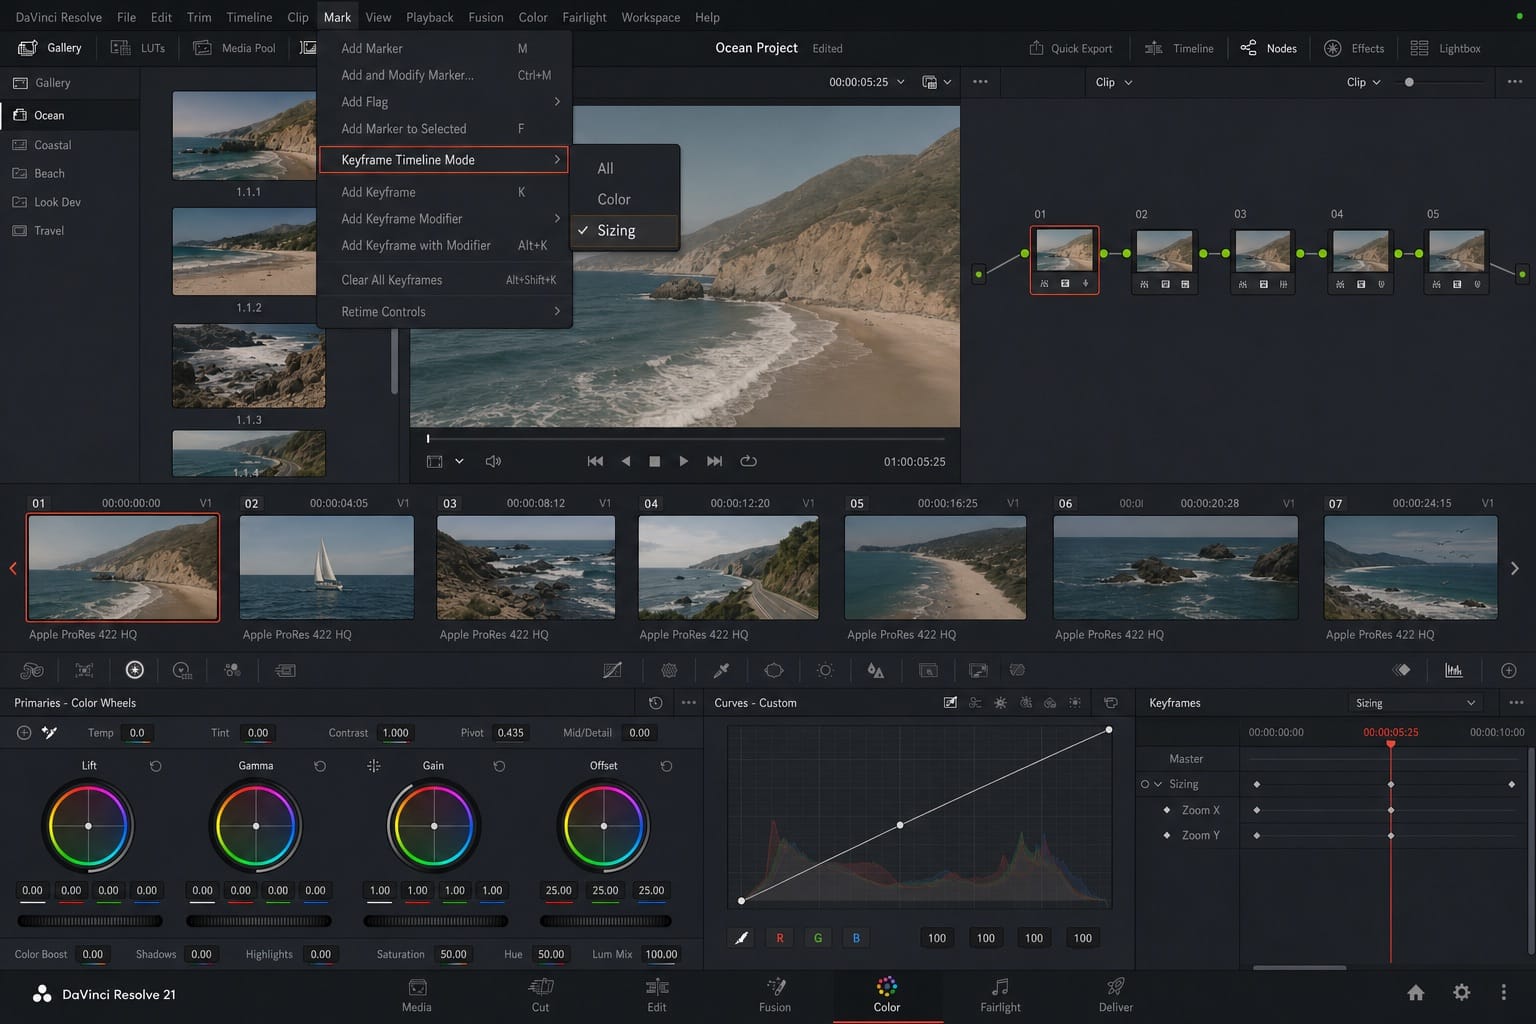Toggle Sizing keyframe auto circle
The width and height of the screenshot is (1536, 1024).
click(x=1145, y=784)
